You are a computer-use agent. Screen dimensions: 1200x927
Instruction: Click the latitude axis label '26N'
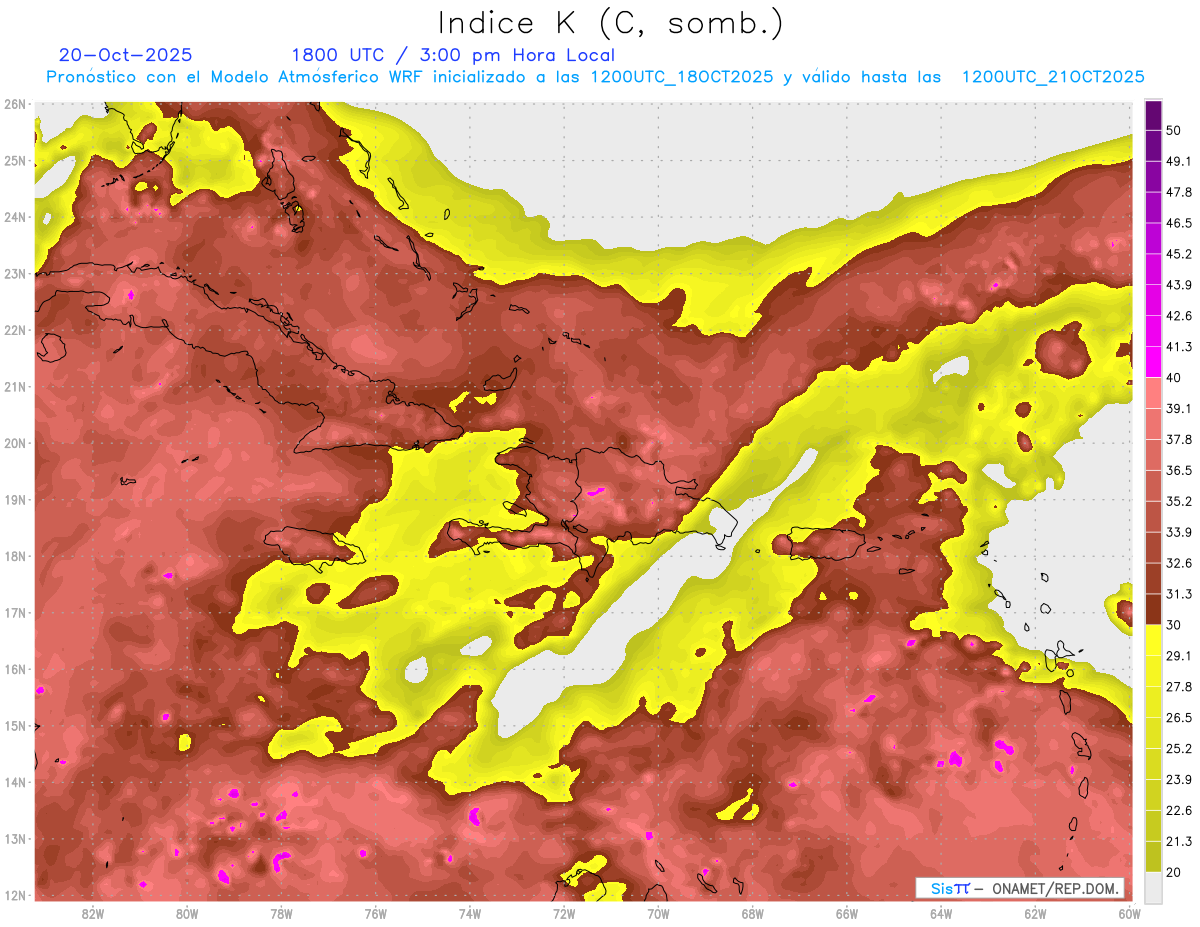click(14, 104)
